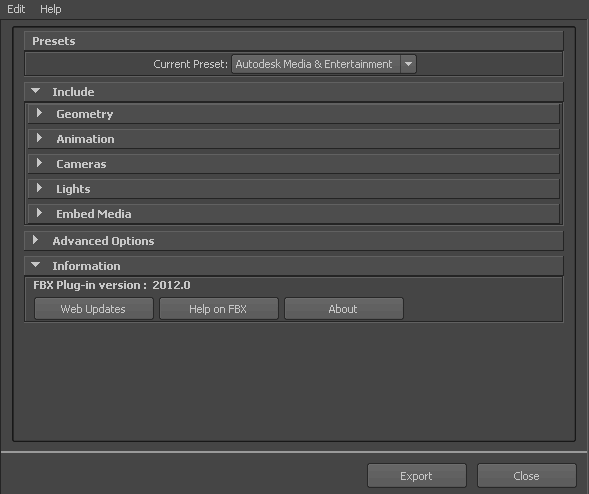Click the Presets header bar
Image resolution: width=589 pixels, height=494 pixels.
[x=294, y=41]
